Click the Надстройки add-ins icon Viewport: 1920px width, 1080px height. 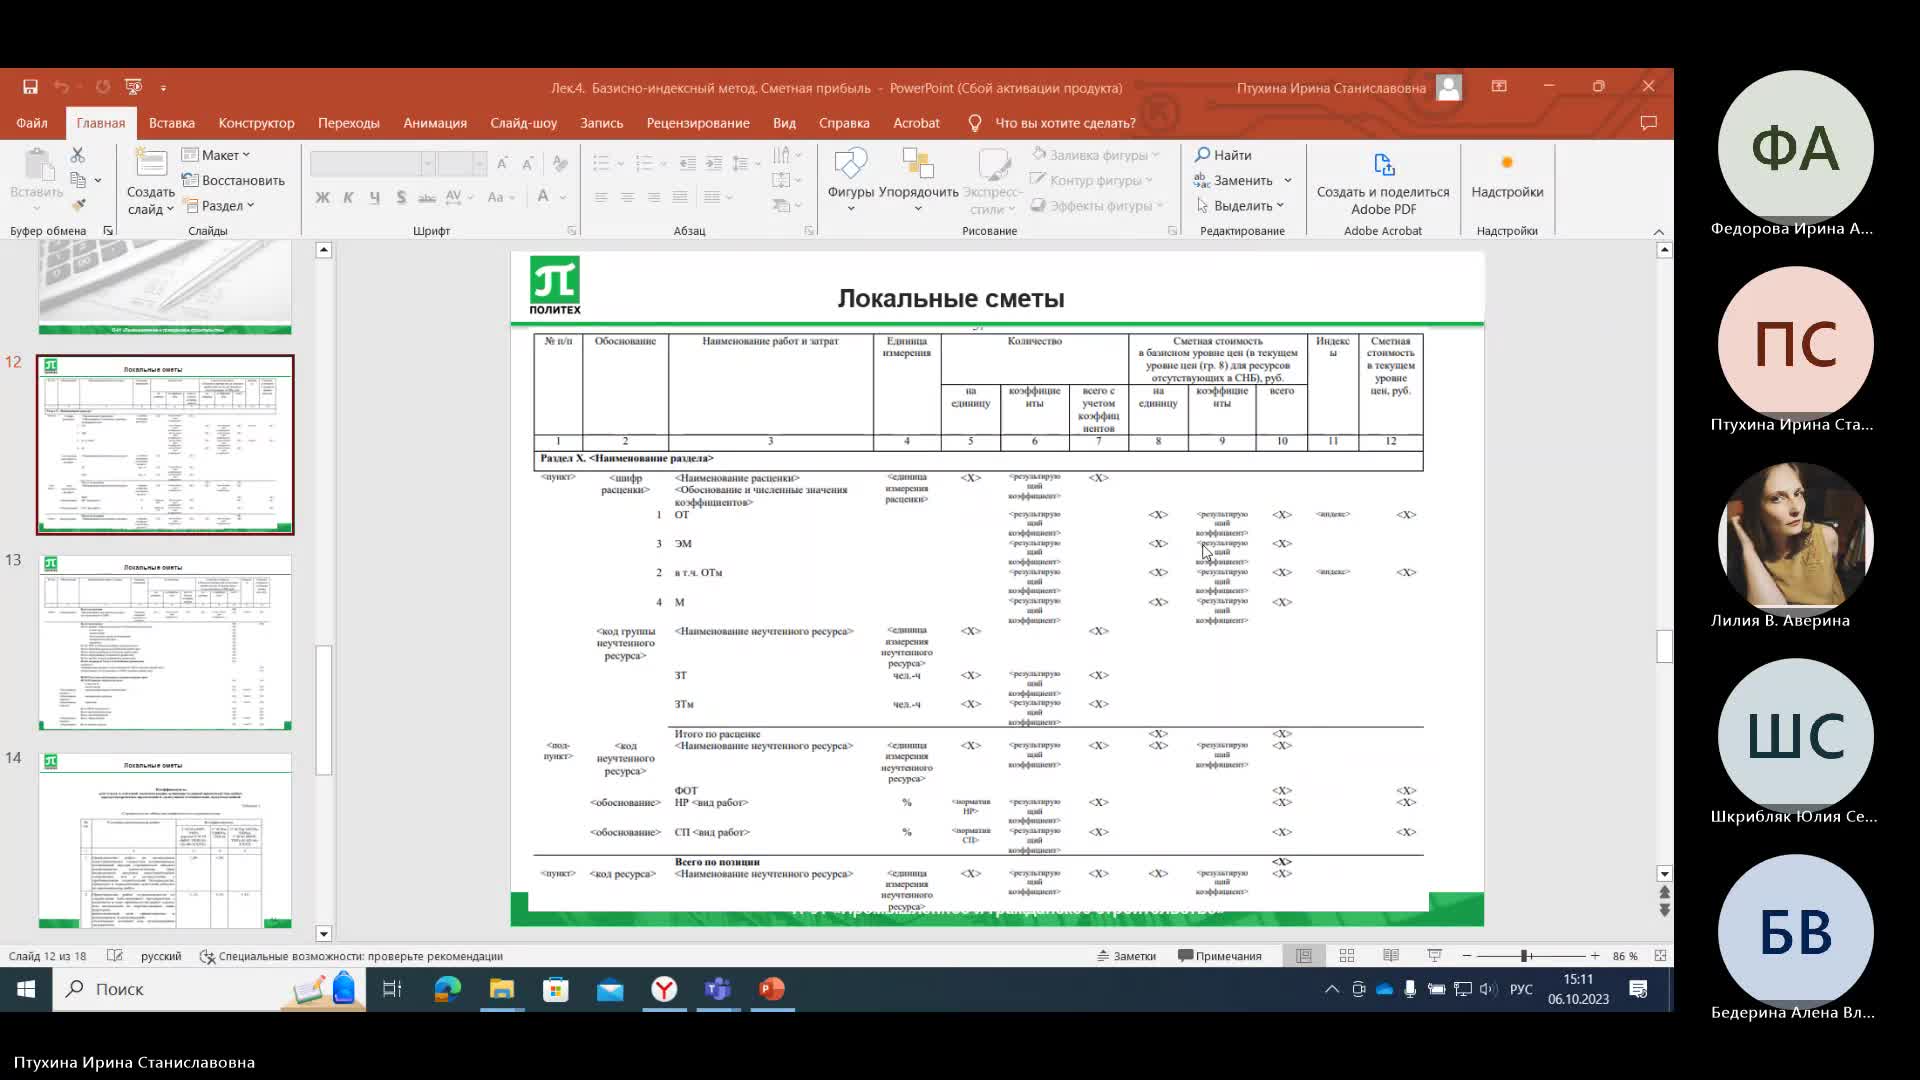1507,163
